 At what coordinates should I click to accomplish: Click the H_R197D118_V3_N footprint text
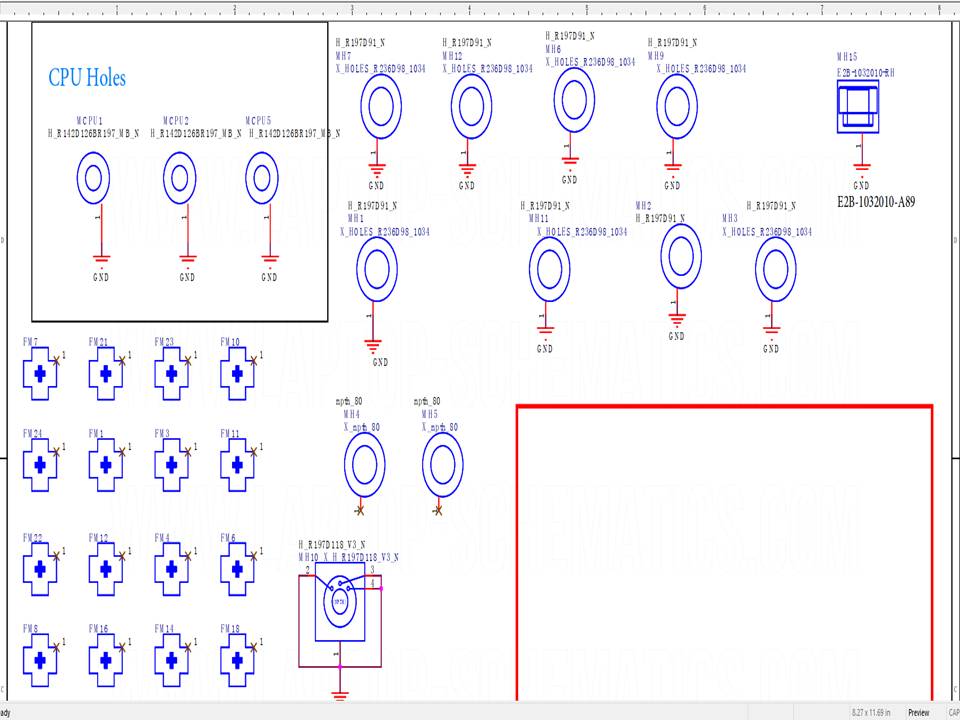pyautogui.click(x=332, y=544)
